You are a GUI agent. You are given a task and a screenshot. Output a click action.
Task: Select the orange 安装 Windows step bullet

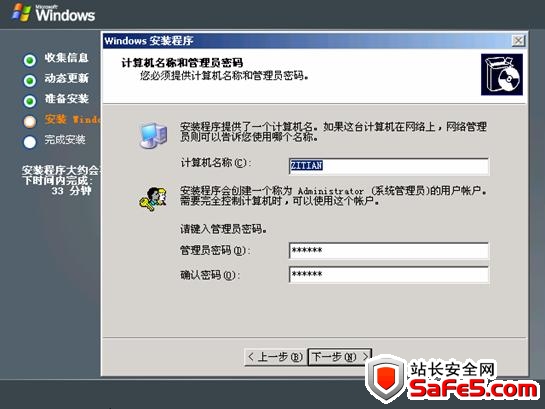[x=30, y=122]
